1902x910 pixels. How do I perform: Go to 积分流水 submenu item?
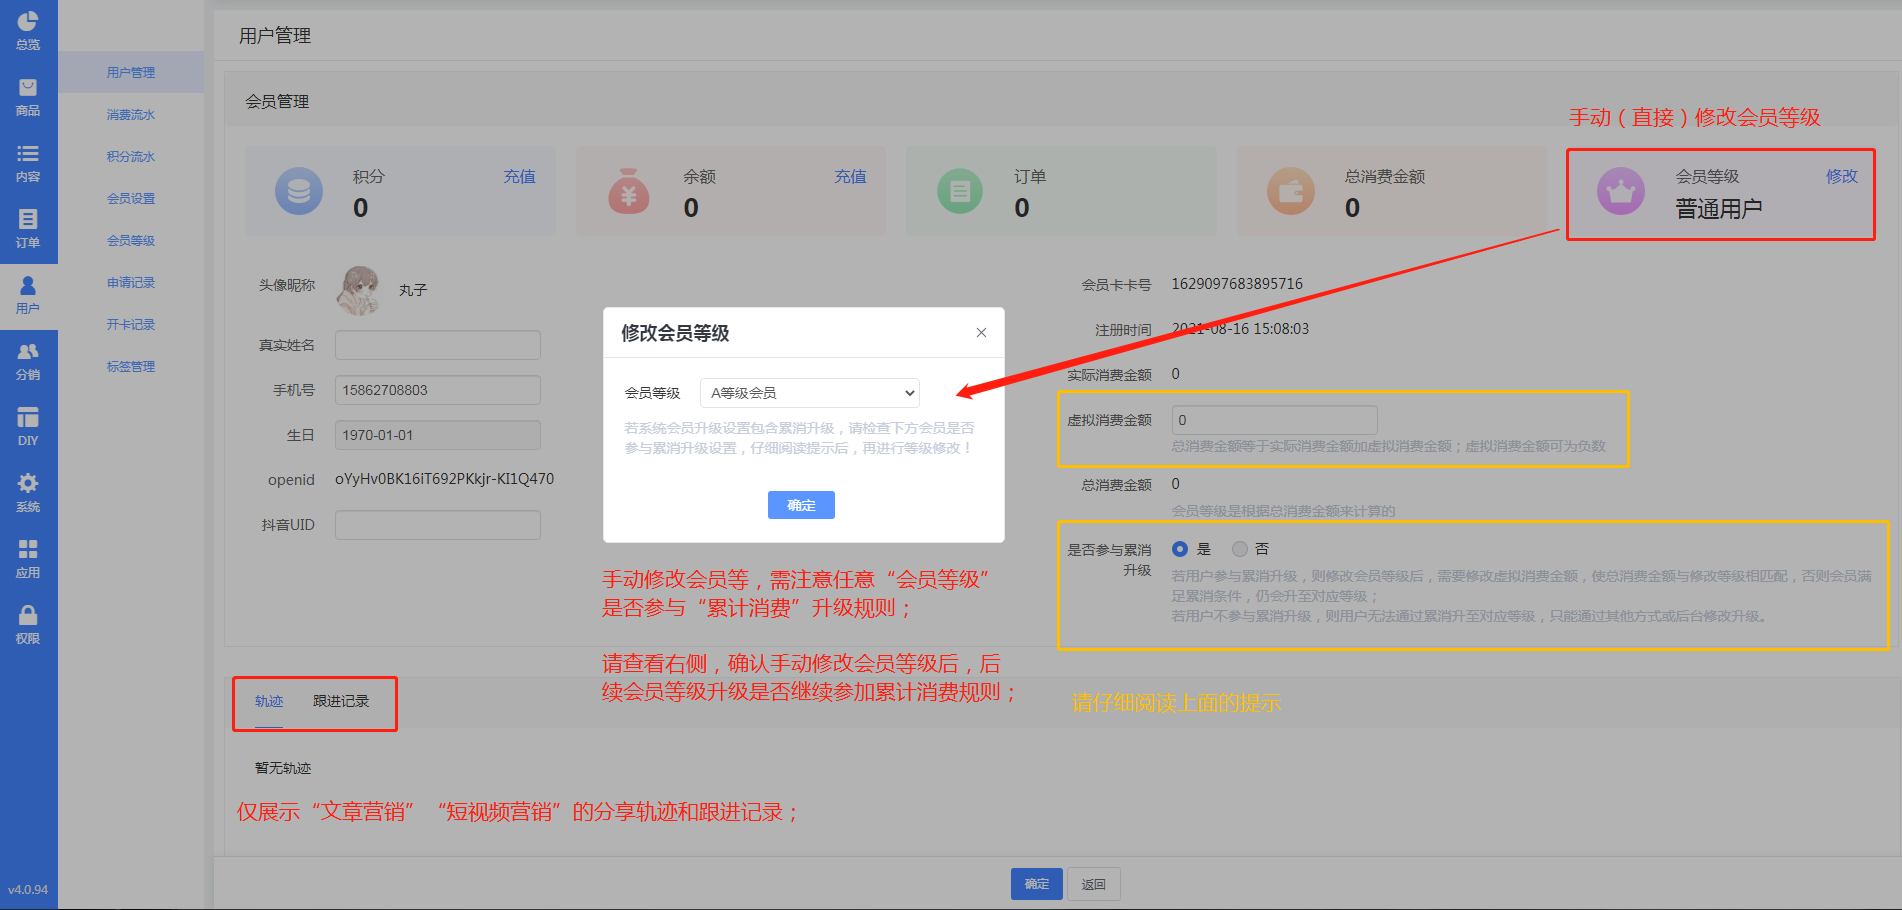click(131, 157)
